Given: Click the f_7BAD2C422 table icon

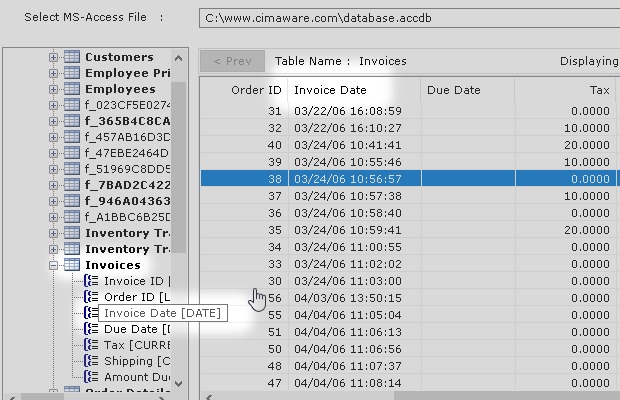Looking at the screenshot, I should (x=72, y=185).
